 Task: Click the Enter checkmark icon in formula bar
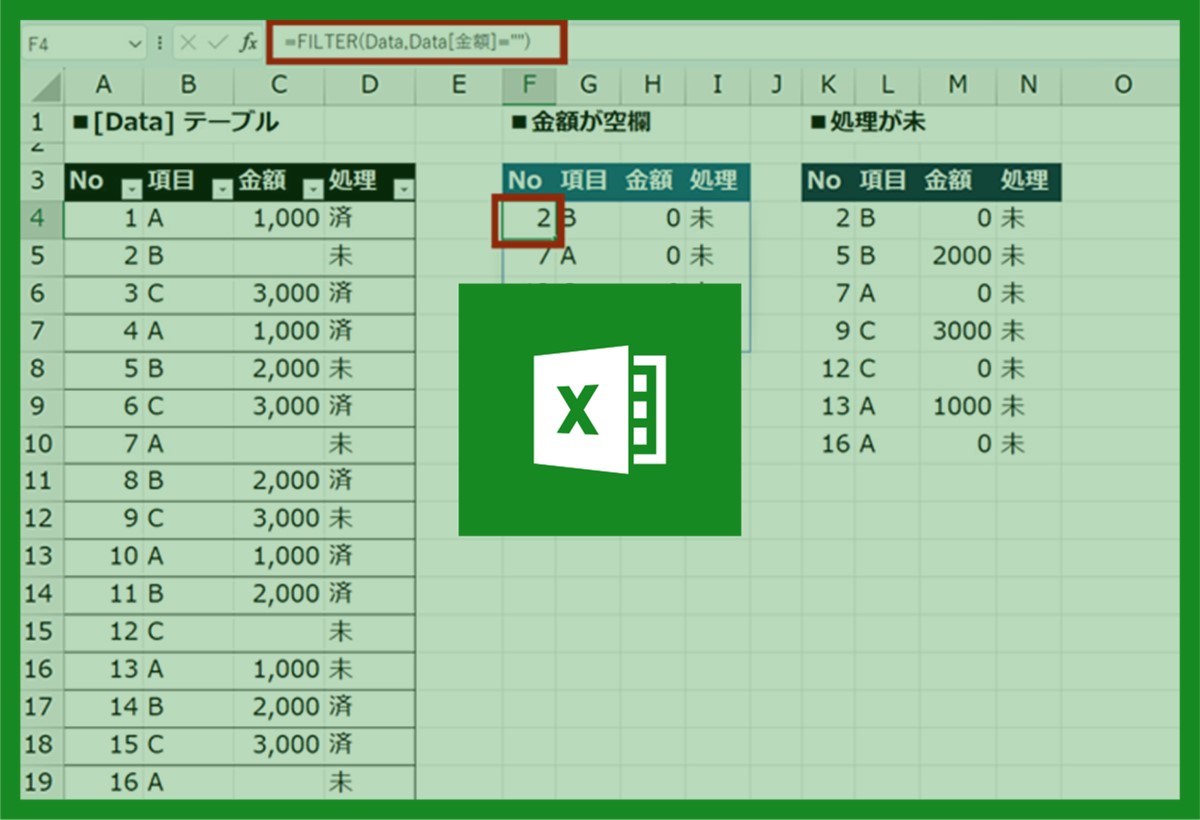click(217, 43)
